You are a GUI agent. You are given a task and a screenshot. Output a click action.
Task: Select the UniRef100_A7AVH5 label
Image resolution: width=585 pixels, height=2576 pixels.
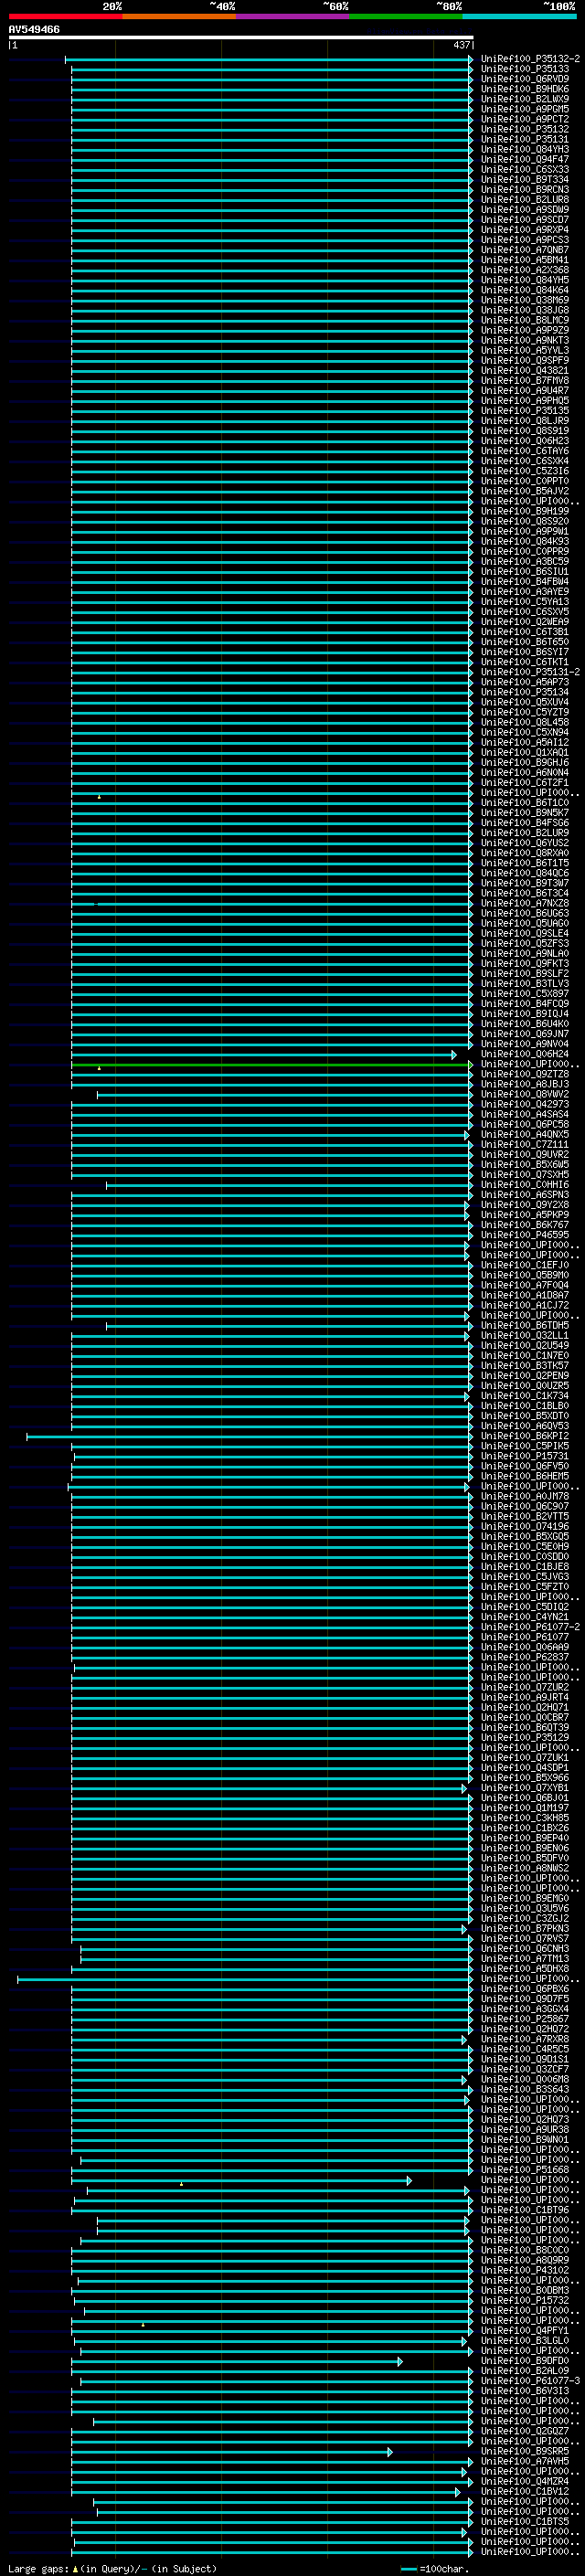(x=525, y=2461)
